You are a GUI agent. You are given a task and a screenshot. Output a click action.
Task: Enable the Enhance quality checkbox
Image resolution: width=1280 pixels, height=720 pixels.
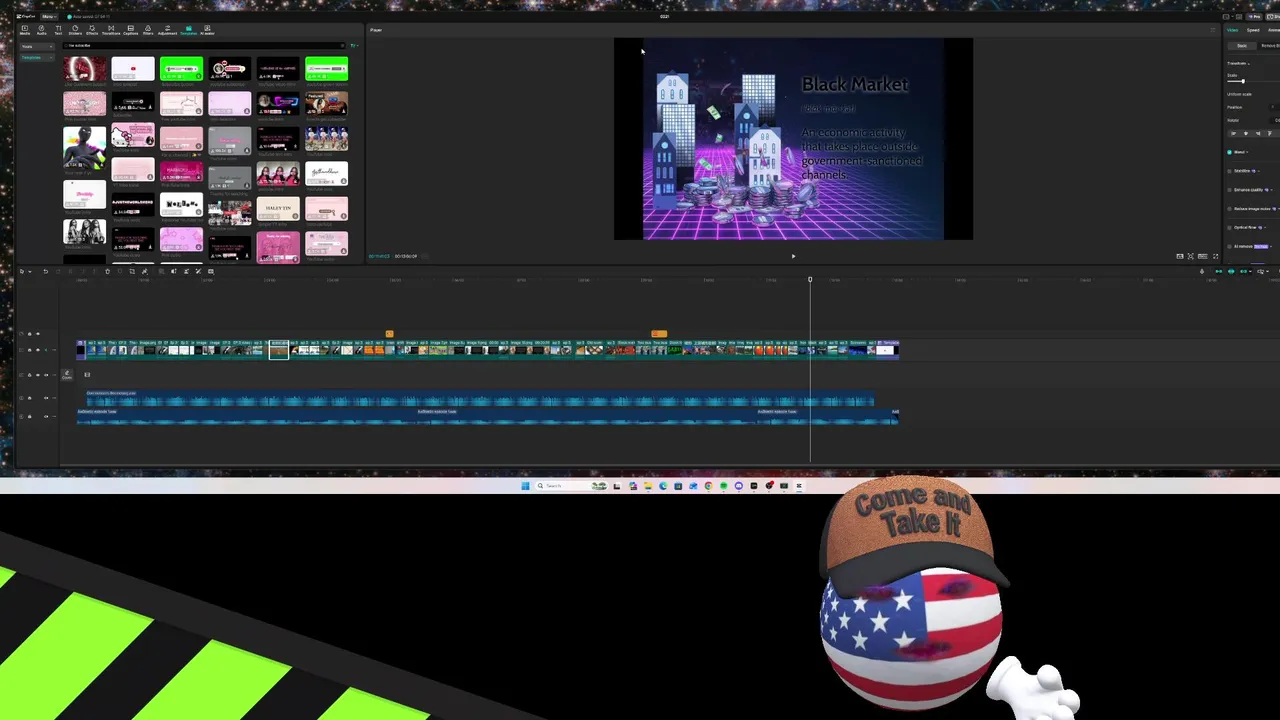point(1229,190)
